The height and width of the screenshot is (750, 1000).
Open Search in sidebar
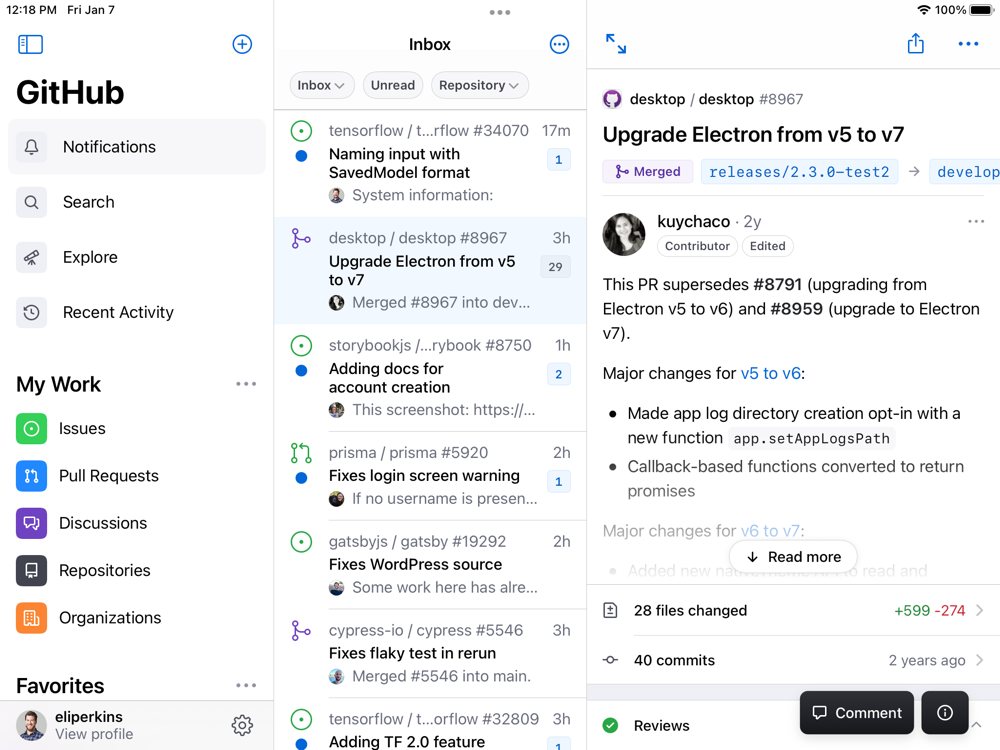[x=136, y=202]
